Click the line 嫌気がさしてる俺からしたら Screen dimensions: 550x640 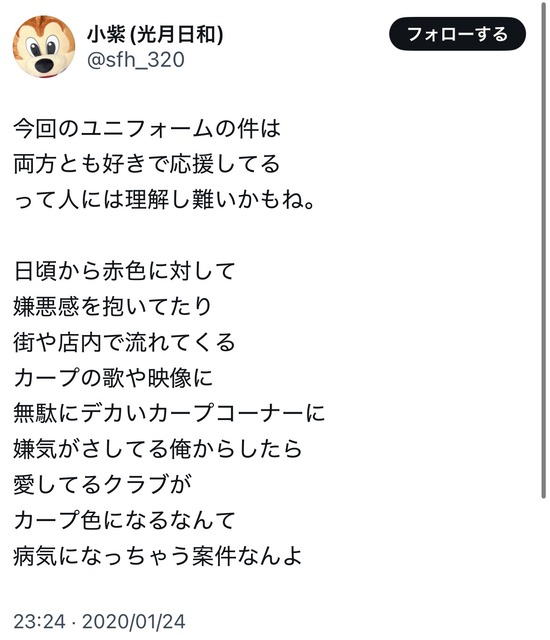point(158,449)
